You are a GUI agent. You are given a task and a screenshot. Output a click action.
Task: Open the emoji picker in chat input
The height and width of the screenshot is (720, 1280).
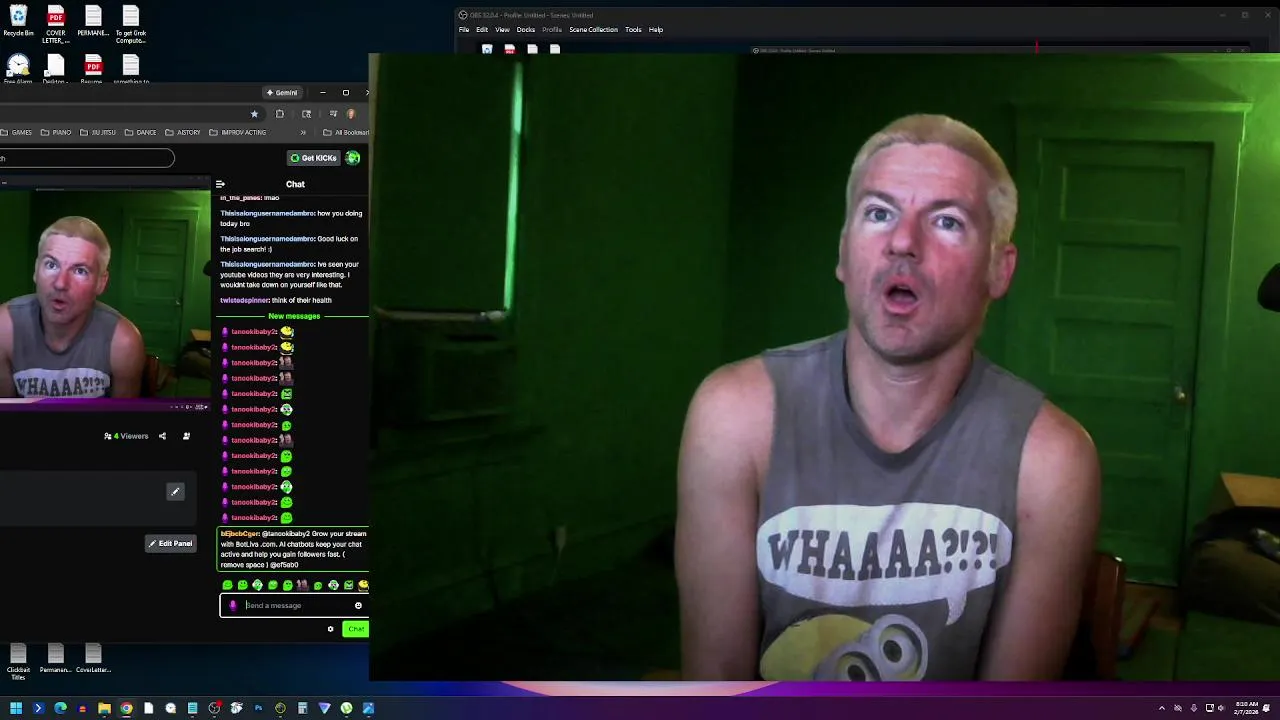pos(358,605)
